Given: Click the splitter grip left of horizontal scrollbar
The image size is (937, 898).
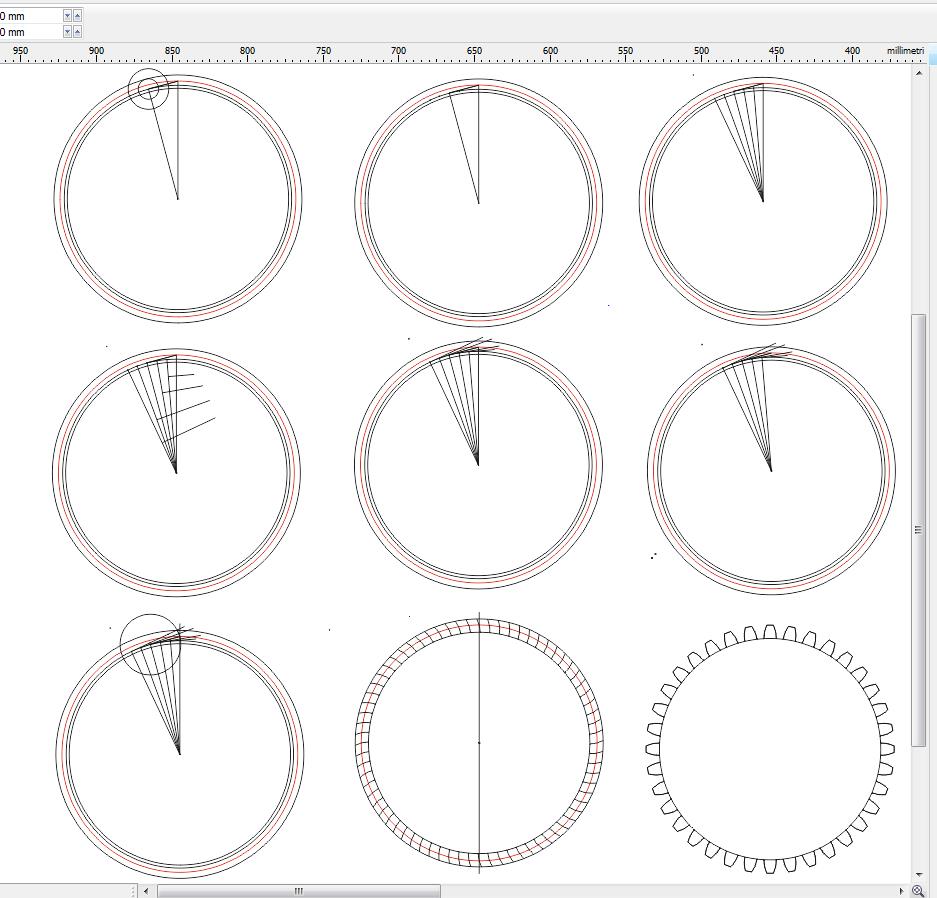Looking at the screenshot, I should [x=134, y=890].
